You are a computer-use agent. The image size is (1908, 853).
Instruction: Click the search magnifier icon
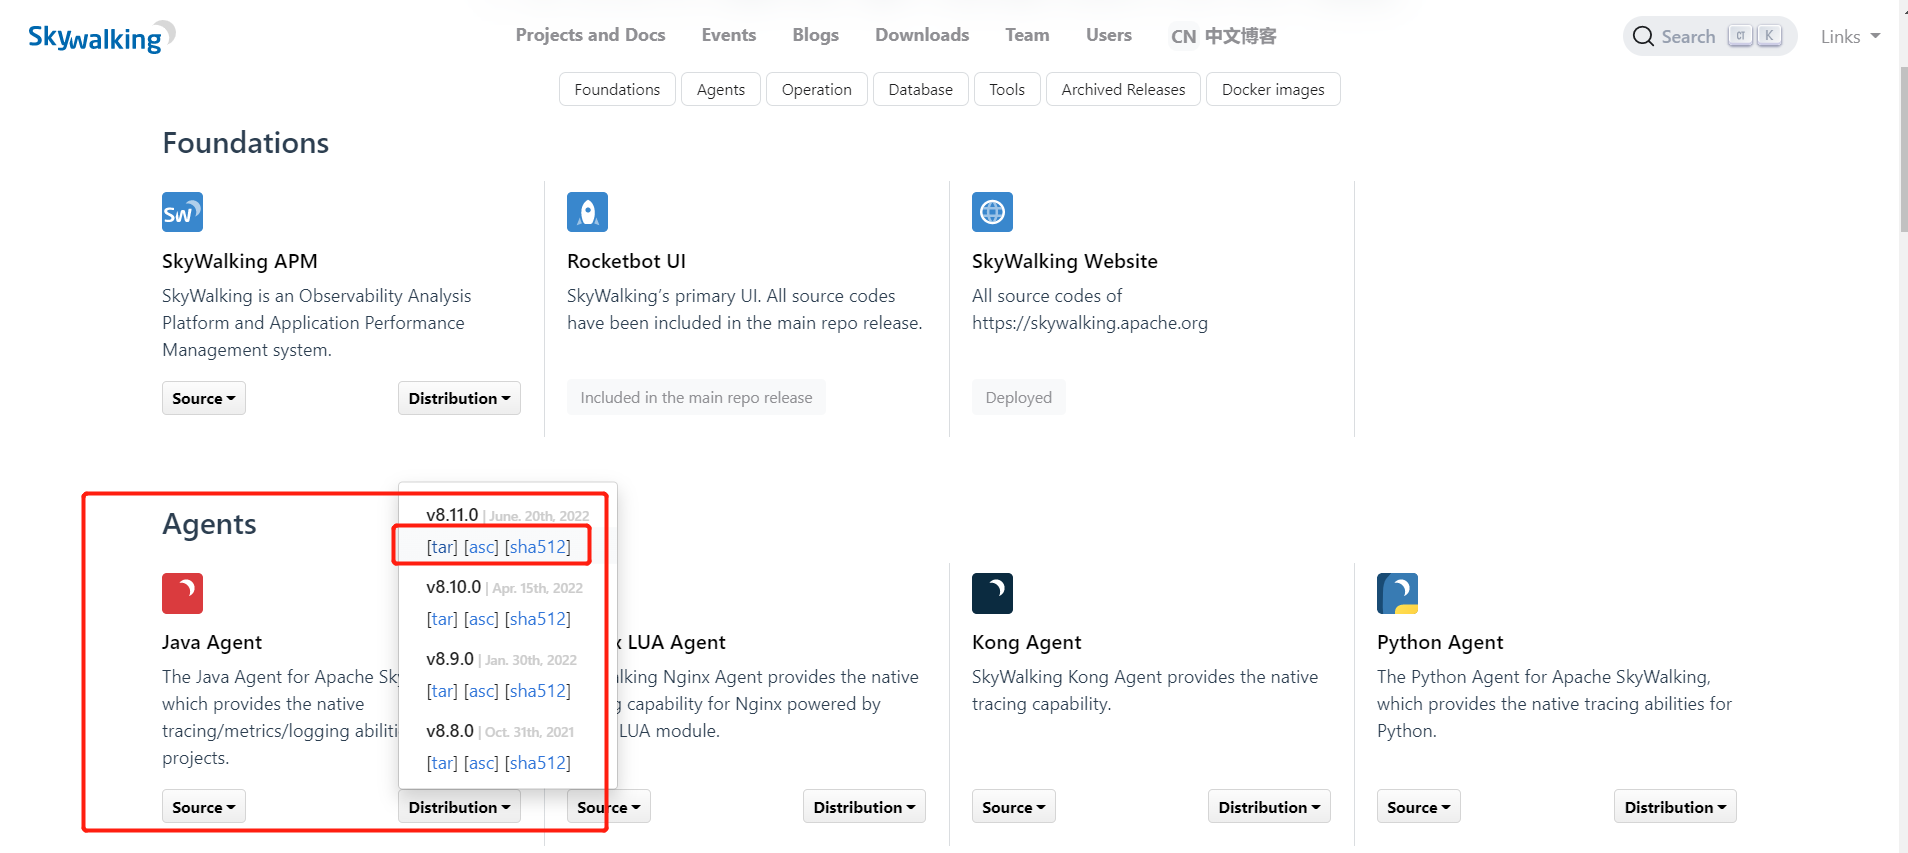click(x=1643, y=37)
